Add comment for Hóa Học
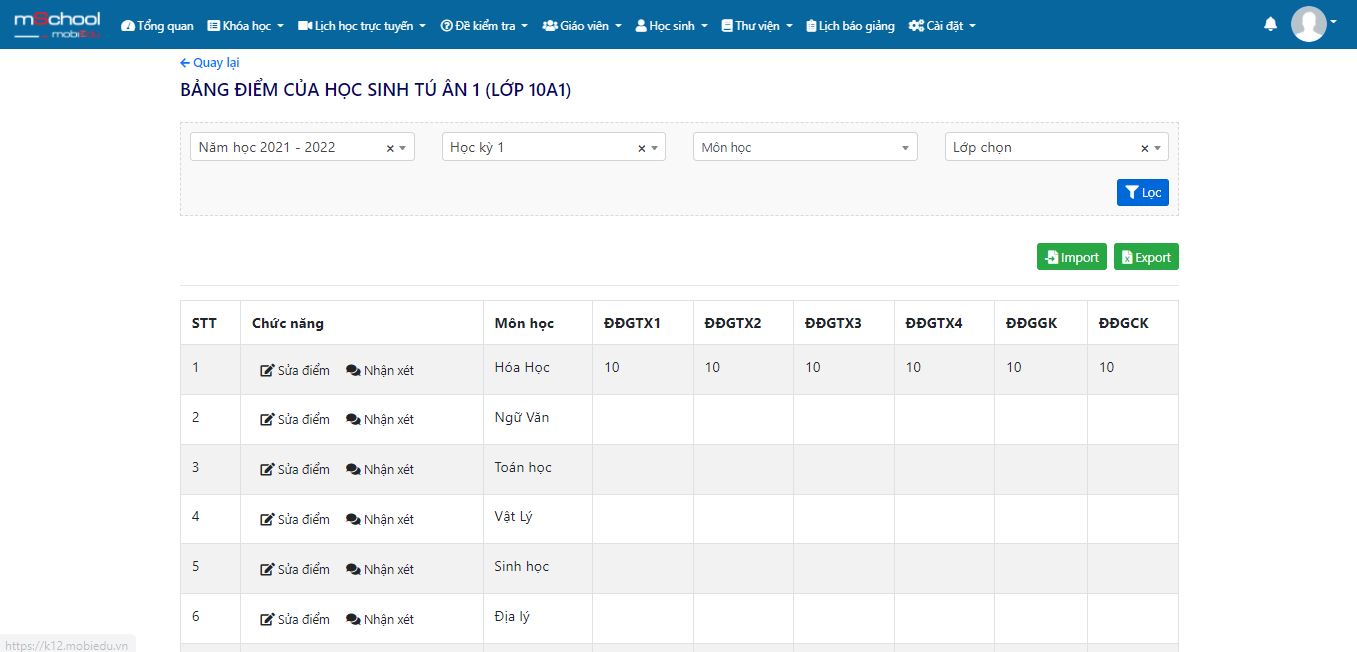This screenshot has width=1357, height=652. click(380, 370)
